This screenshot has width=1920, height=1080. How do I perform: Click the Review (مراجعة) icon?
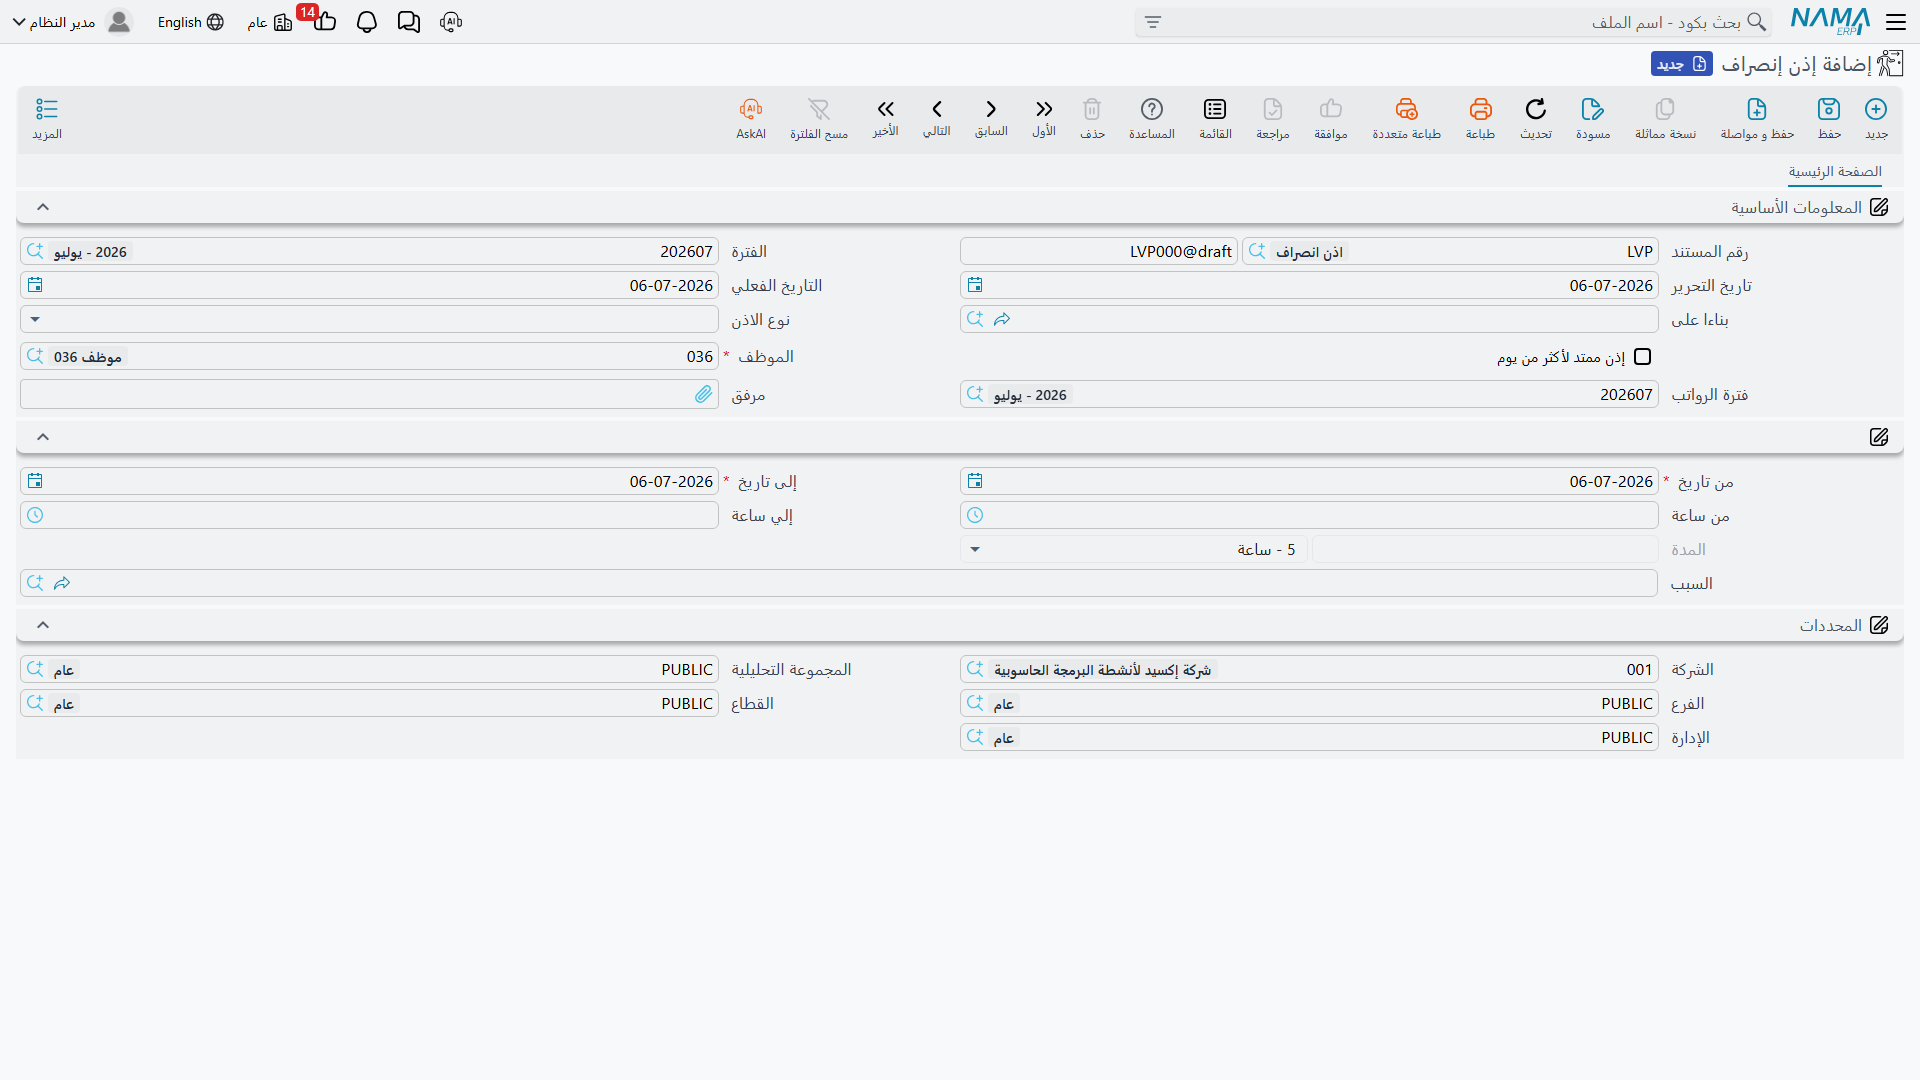1273,109
